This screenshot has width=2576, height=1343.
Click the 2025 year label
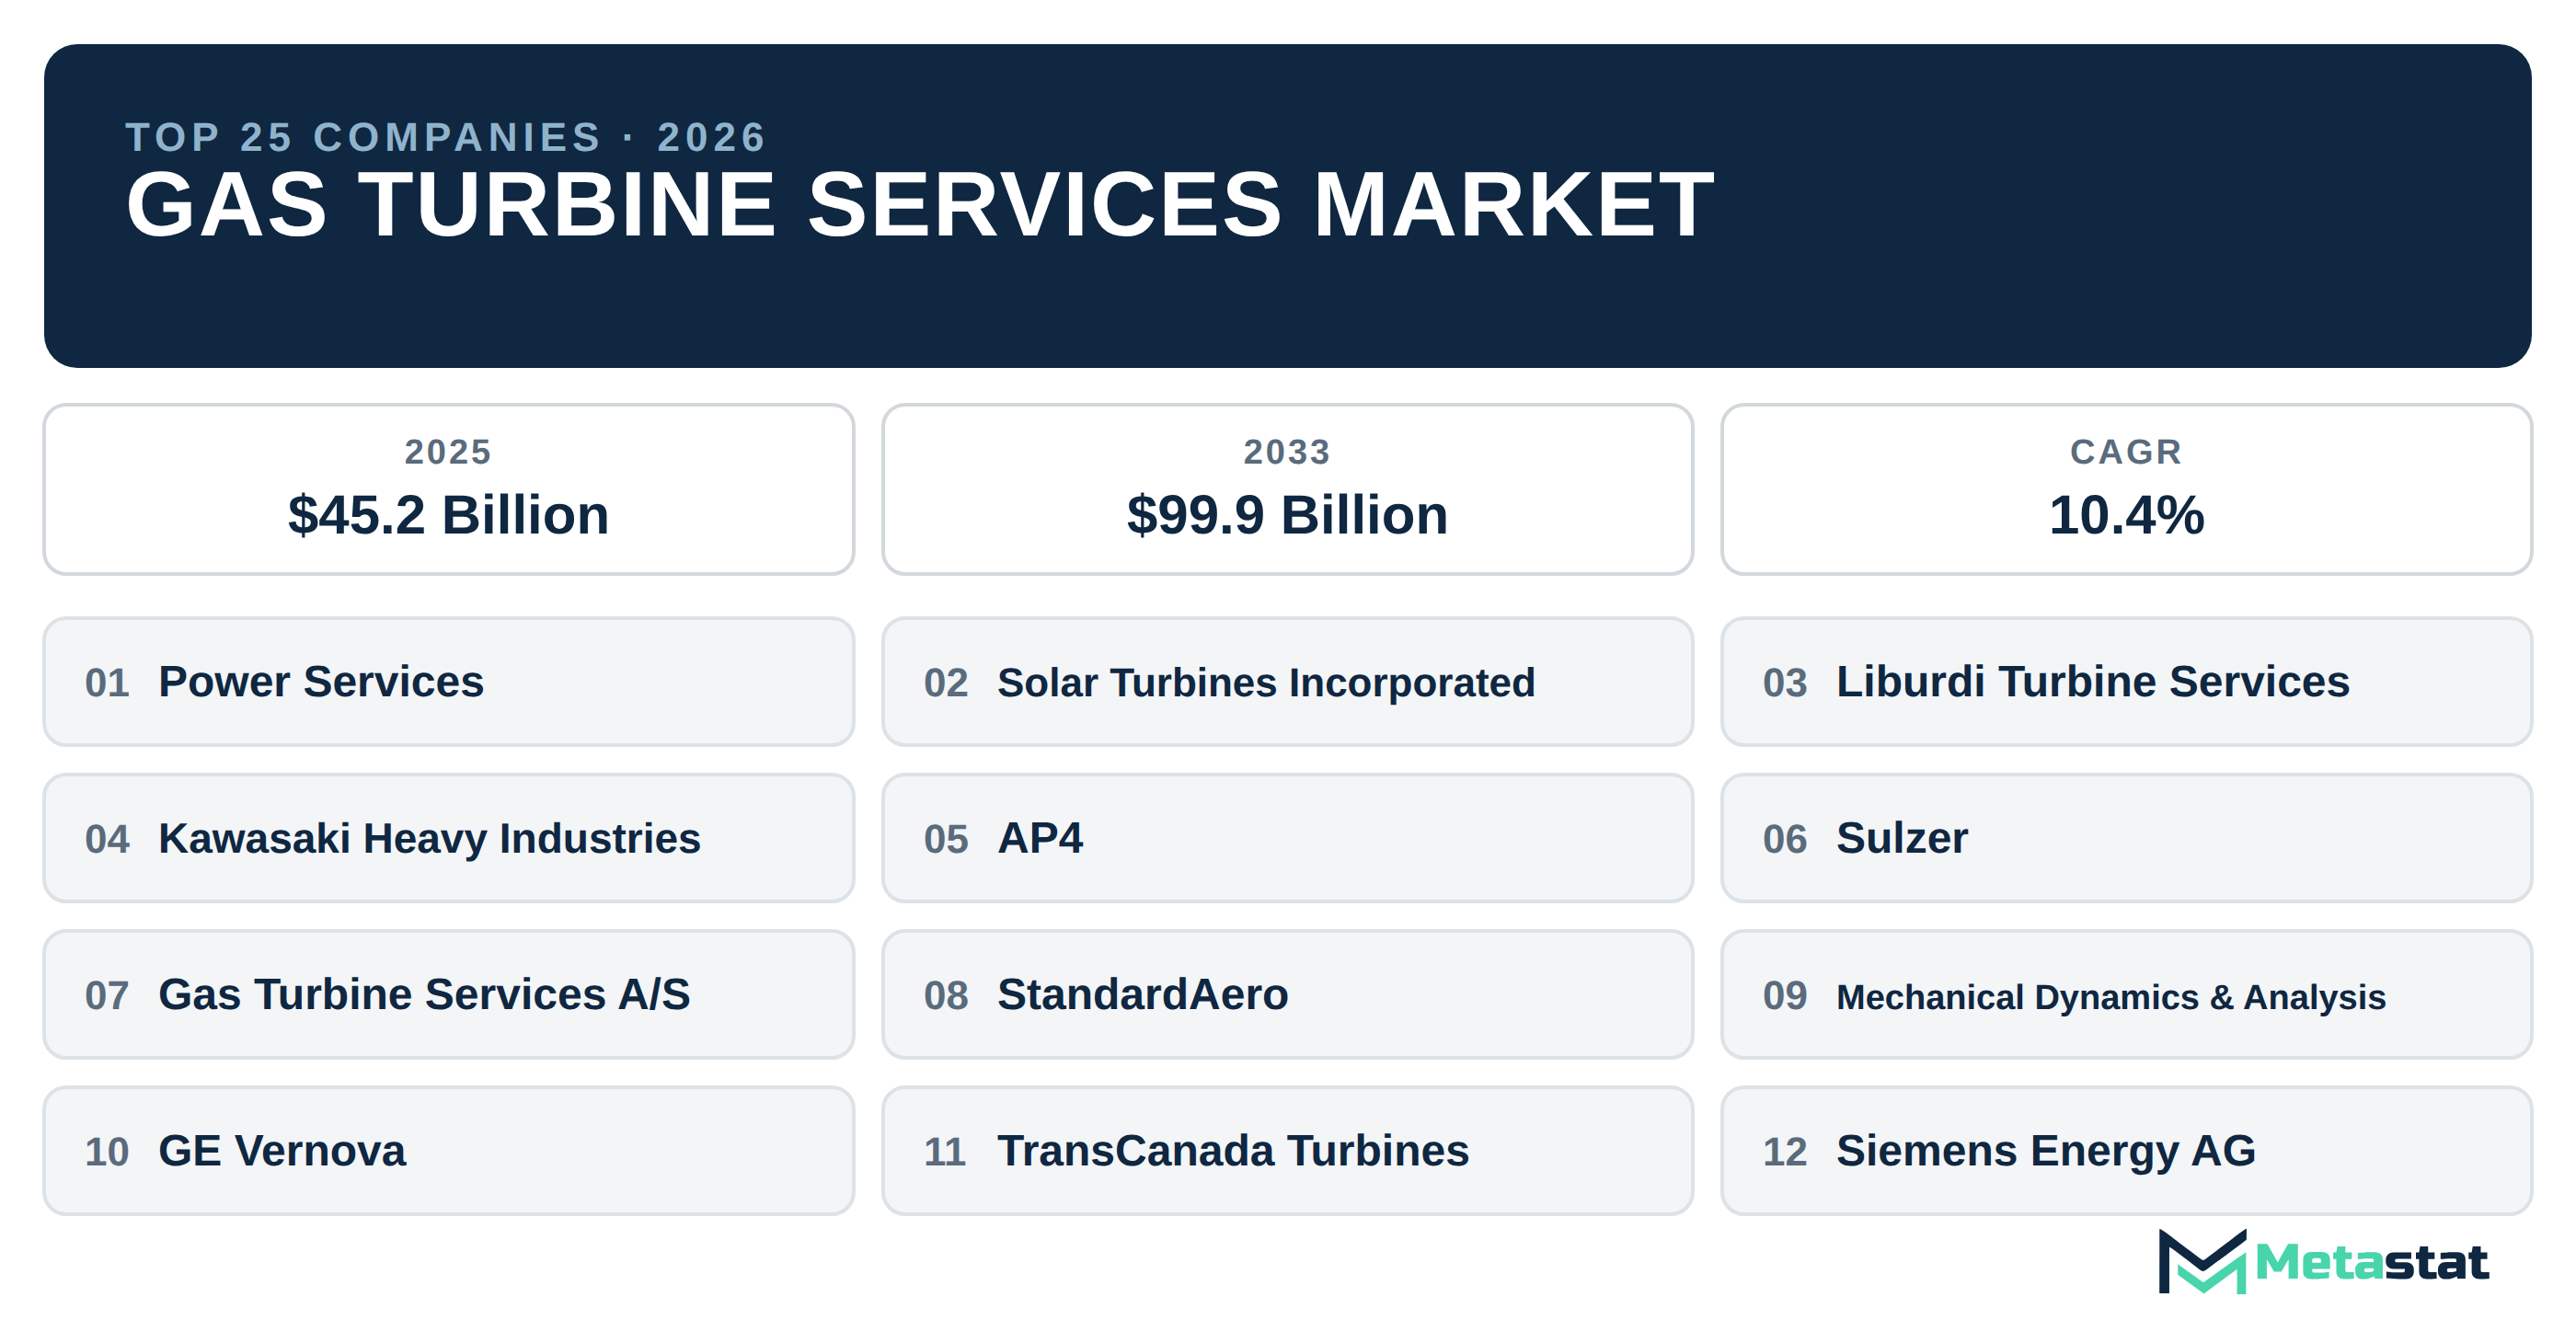point(448,452)
